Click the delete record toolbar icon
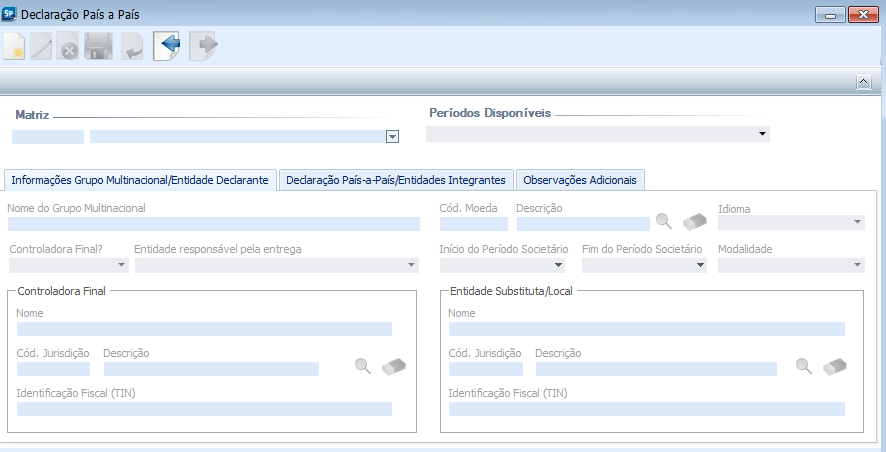 68,47
